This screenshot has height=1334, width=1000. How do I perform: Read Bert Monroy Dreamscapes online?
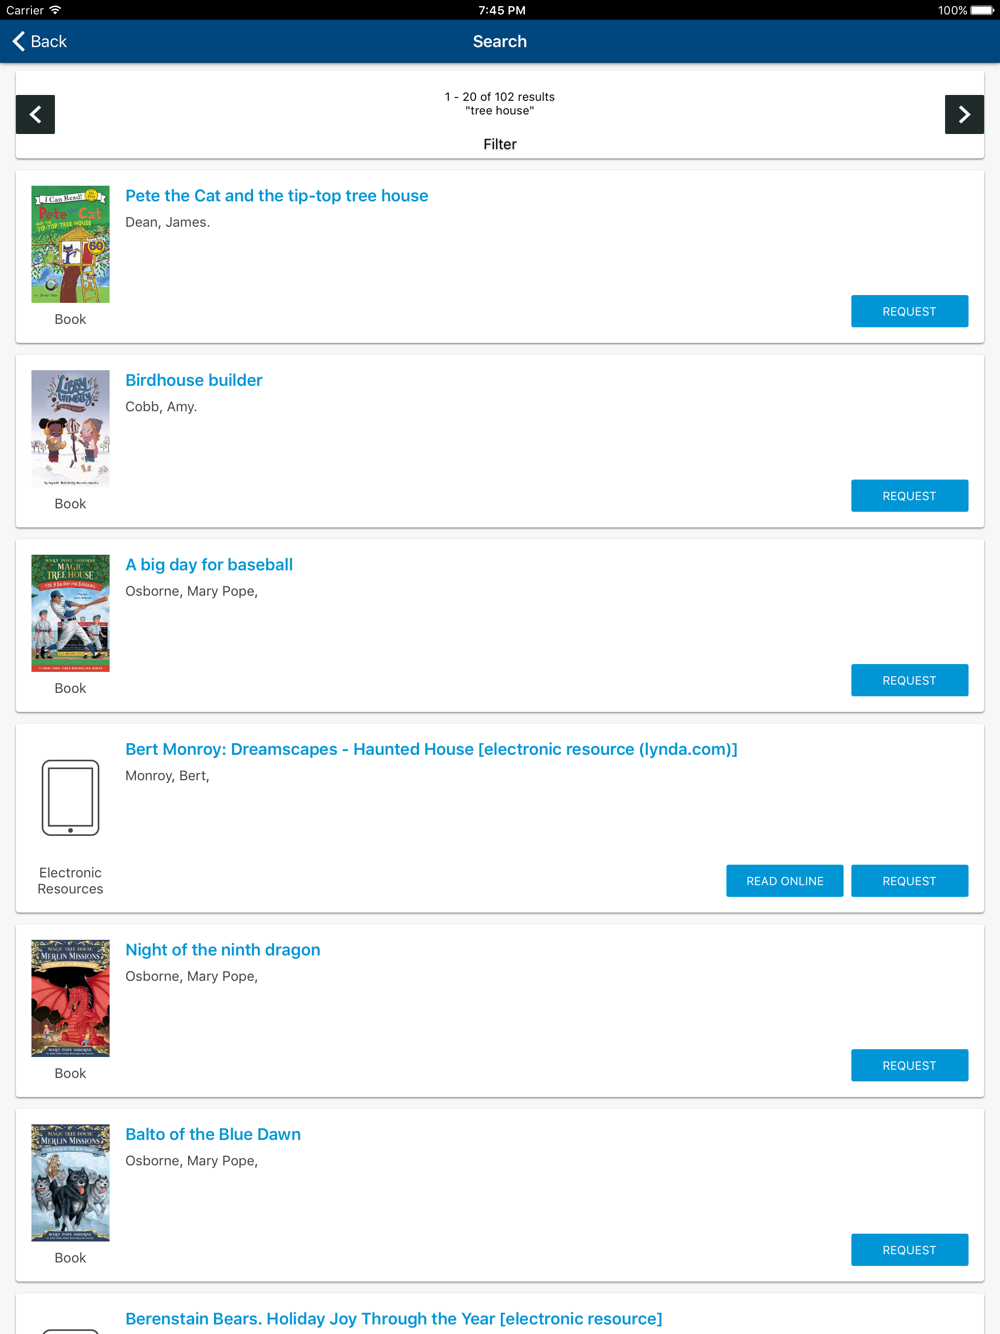point(784,881)
